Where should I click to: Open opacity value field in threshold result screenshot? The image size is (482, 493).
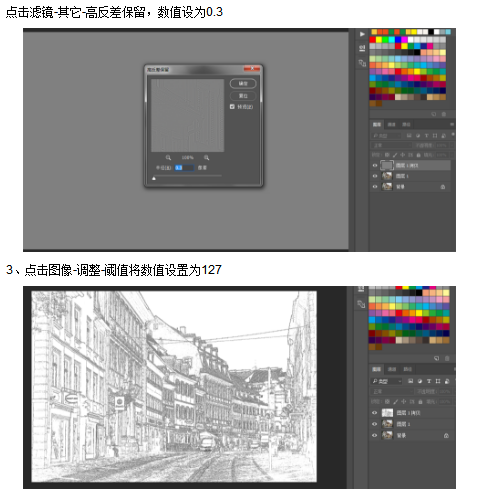click(445, 391)
